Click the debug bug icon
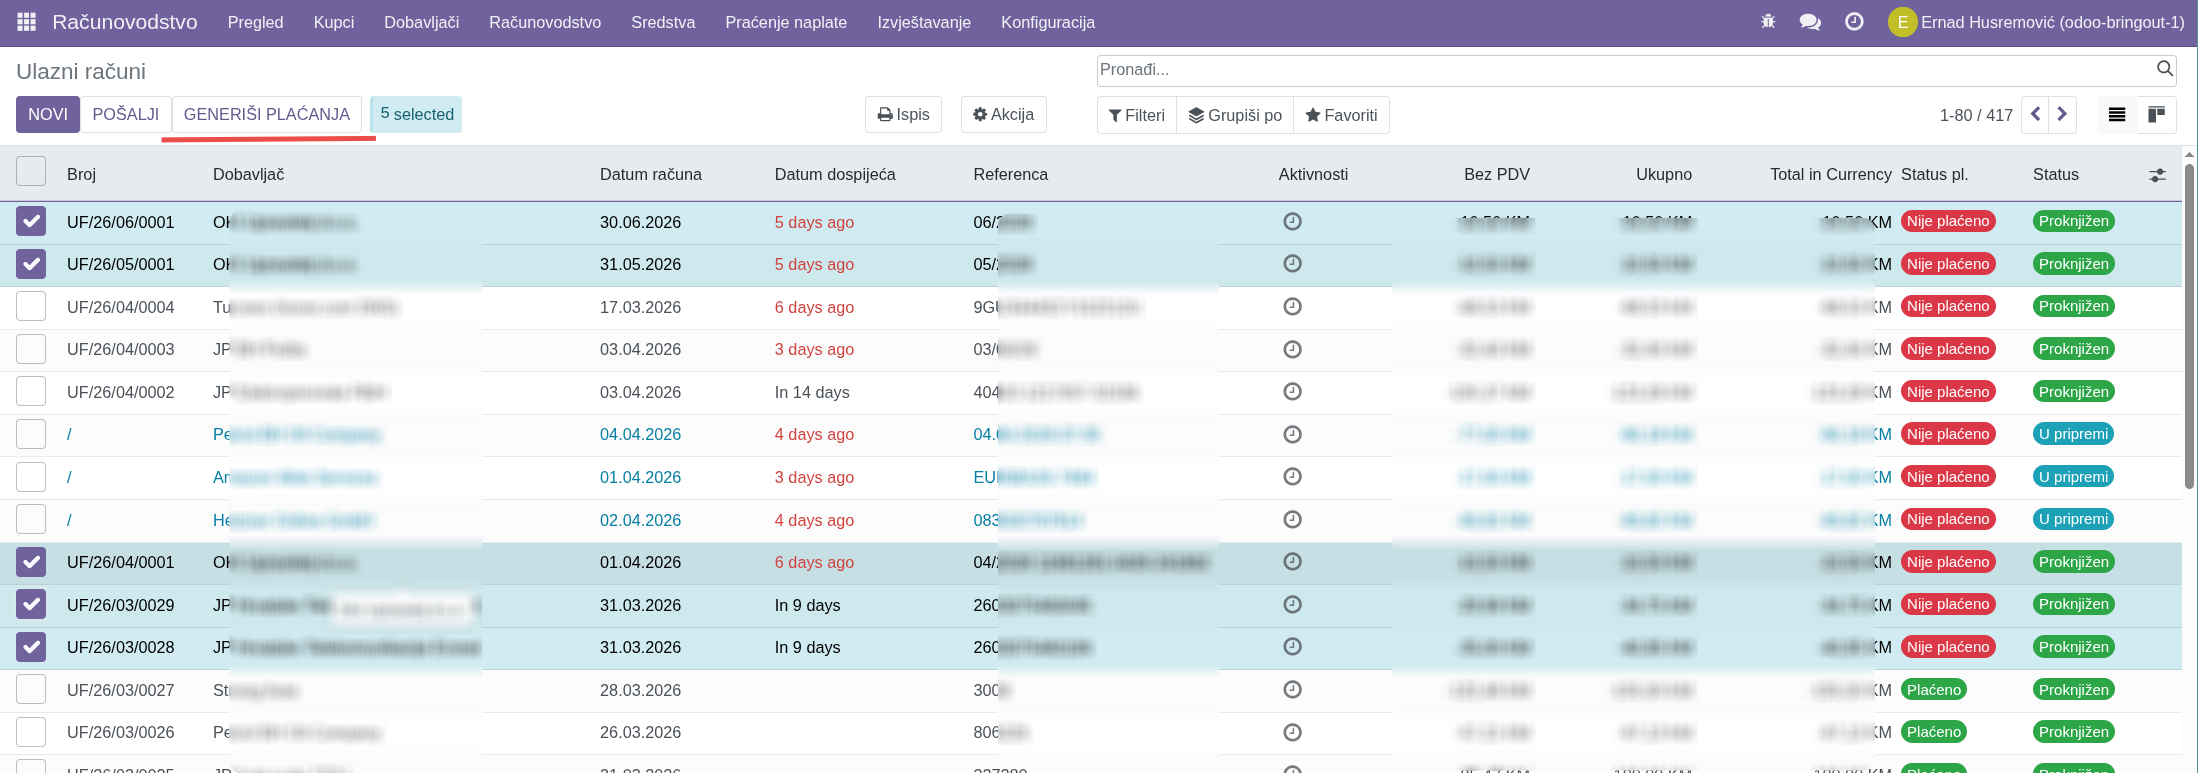 click(1768, 22)
